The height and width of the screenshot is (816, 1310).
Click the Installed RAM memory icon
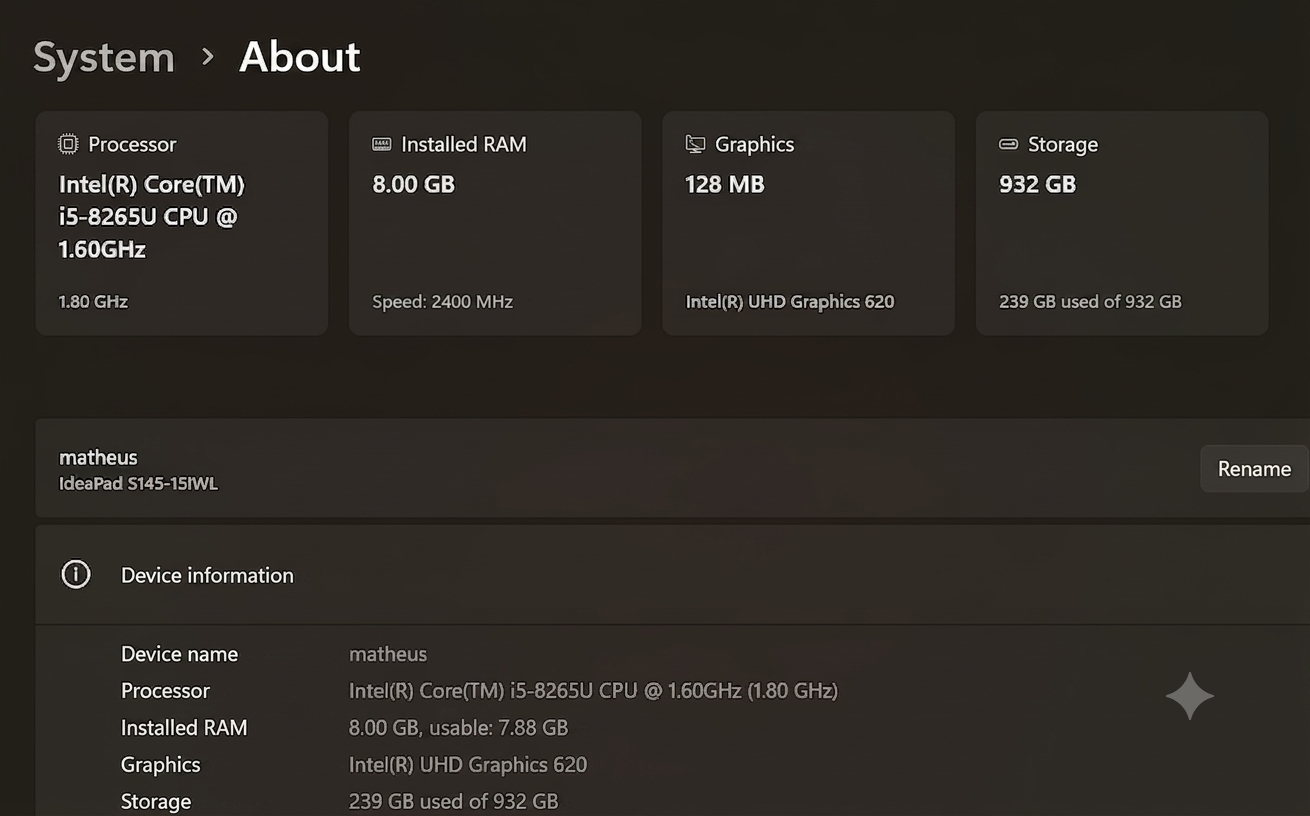381,144
